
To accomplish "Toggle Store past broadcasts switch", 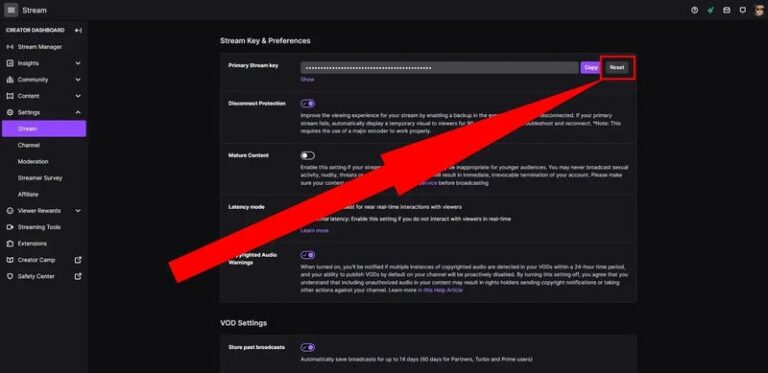I will click(x=308, y=348).
